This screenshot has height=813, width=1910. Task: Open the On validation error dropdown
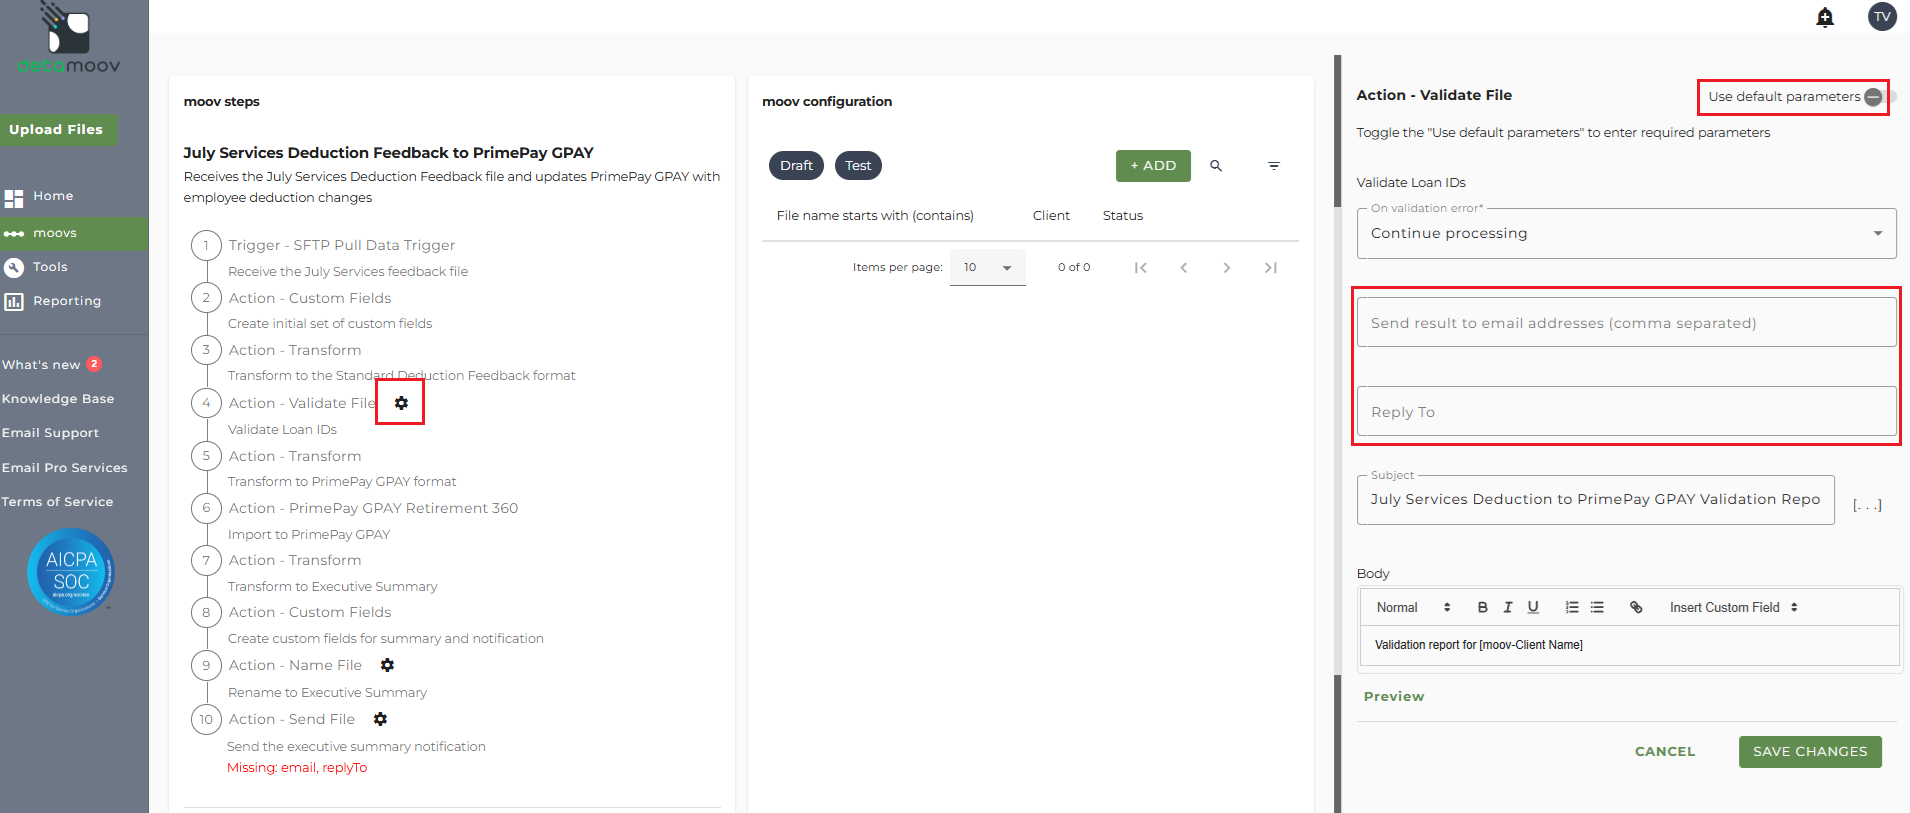pos(1626,233)
